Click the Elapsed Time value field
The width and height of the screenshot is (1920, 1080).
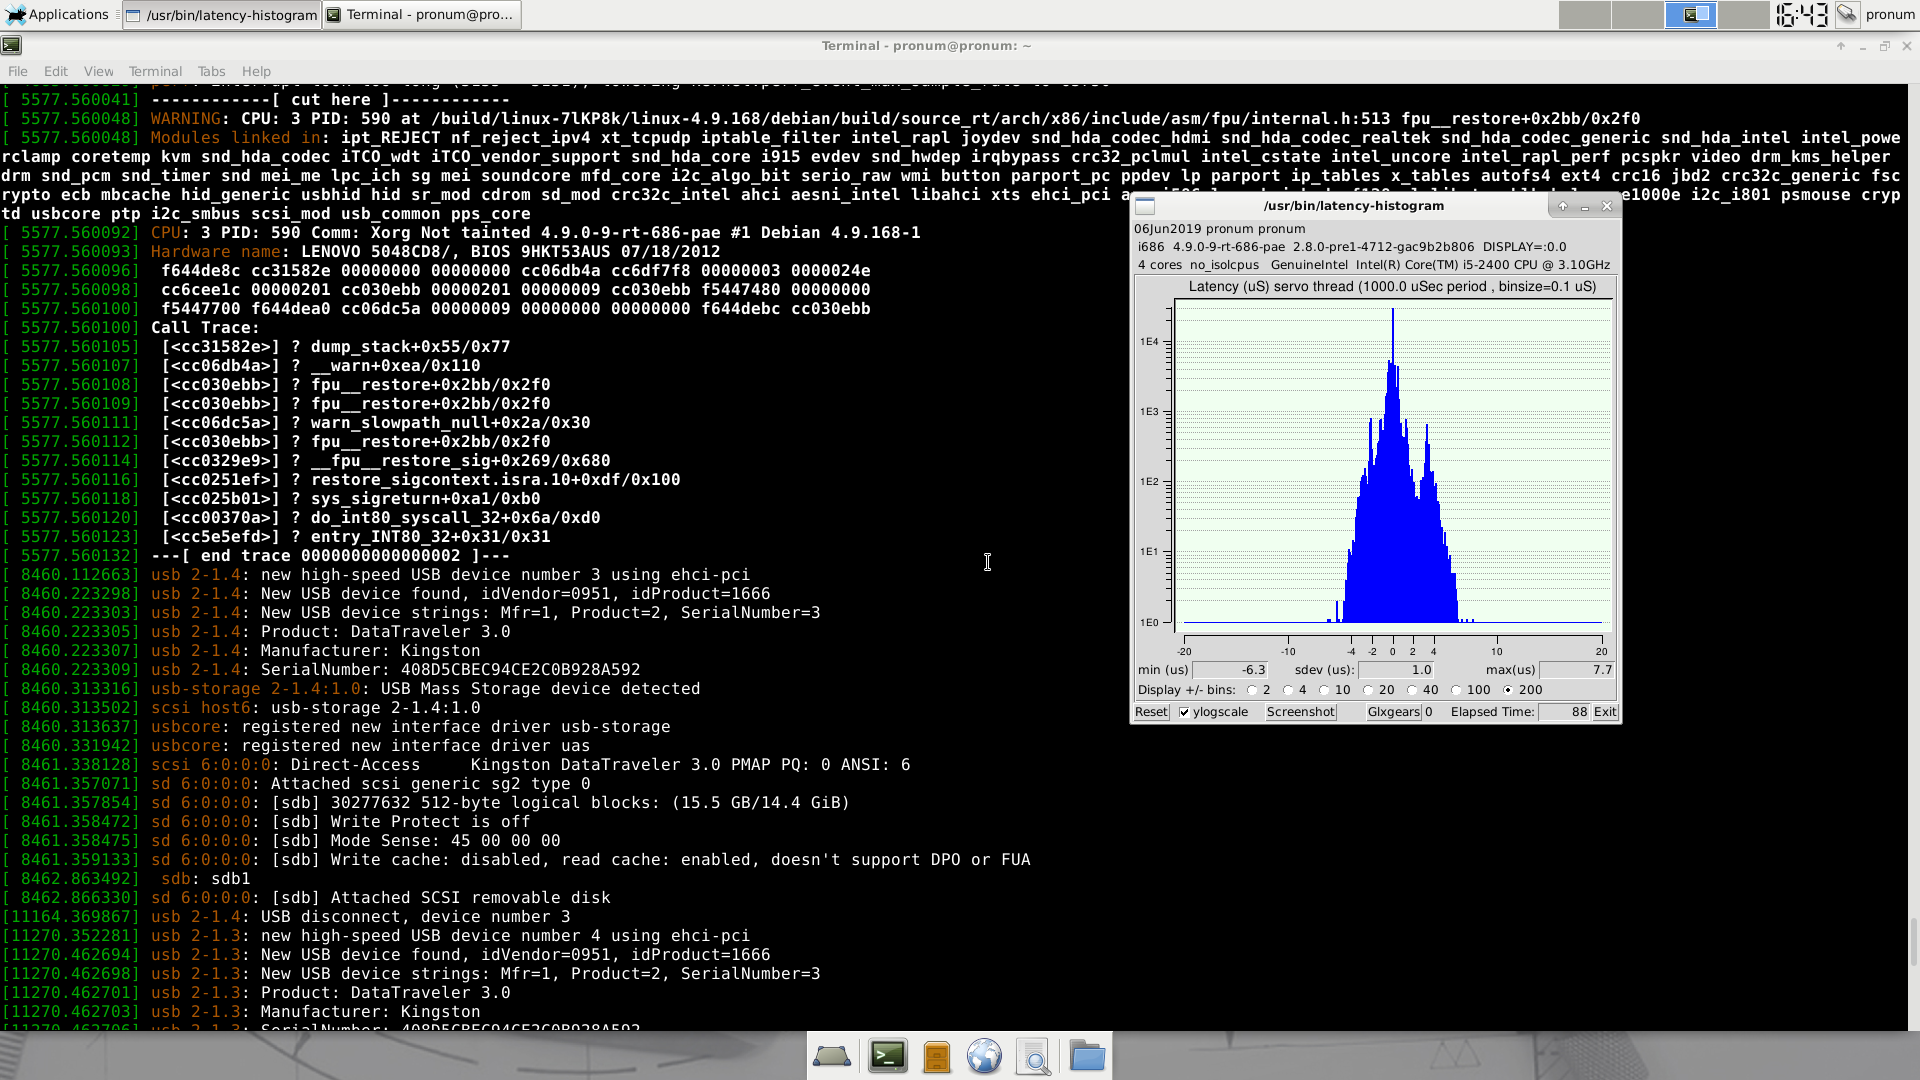click(x=1564, y=712)
